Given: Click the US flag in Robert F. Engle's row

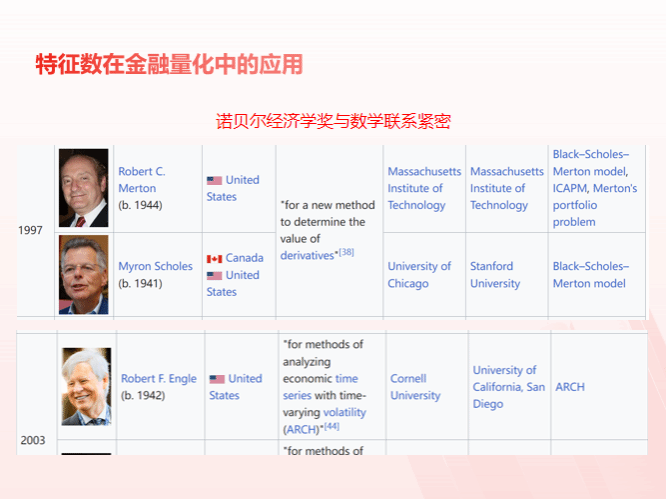Looking at the screenshot, I should pos(217,380).
